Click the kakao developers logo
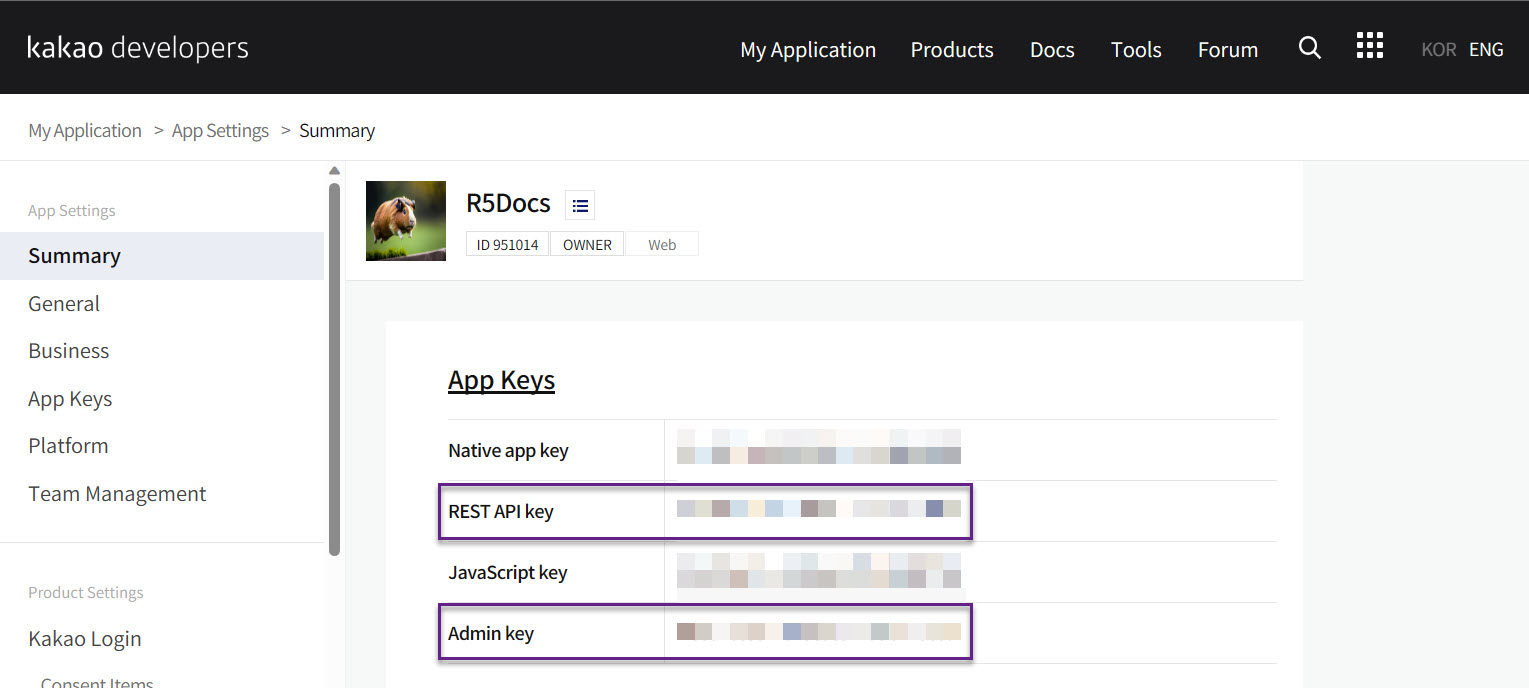The height and width of the screenshot is (688, 1529). 138,47
